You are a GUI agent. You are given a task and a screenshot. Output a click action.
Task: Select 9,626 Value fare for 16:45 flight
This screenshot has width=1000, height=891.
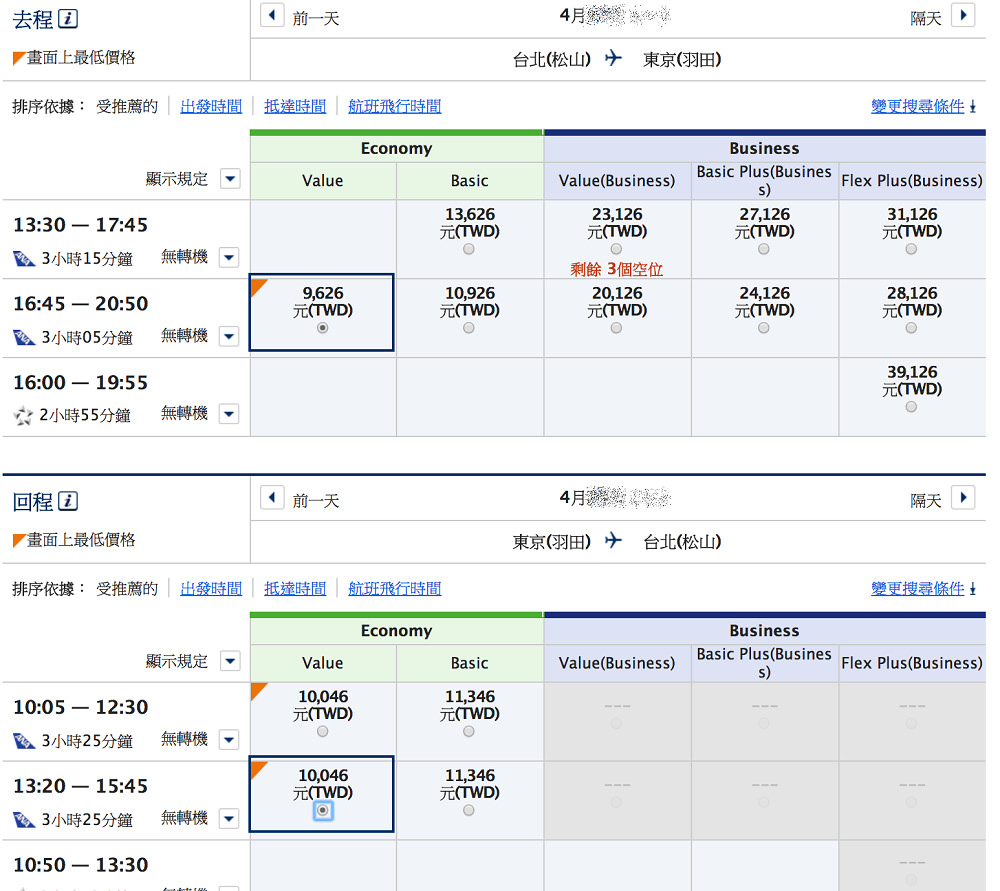tap(323, 328)
